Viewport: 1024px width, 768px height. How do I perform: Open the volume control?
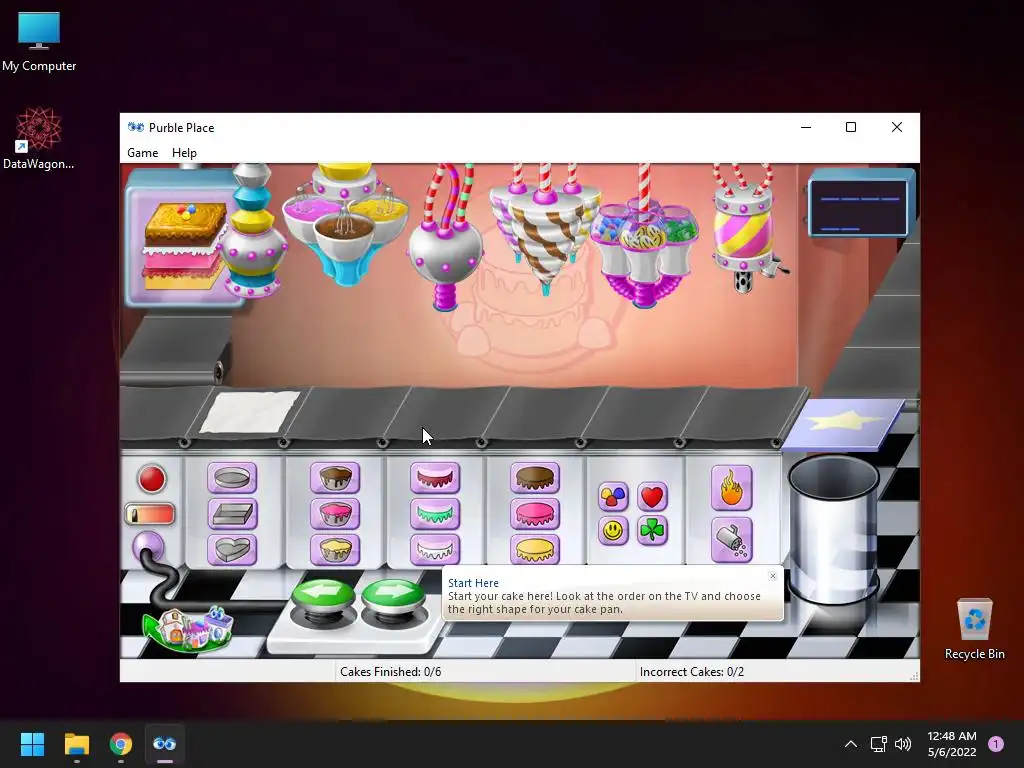(x=903, y=744)
